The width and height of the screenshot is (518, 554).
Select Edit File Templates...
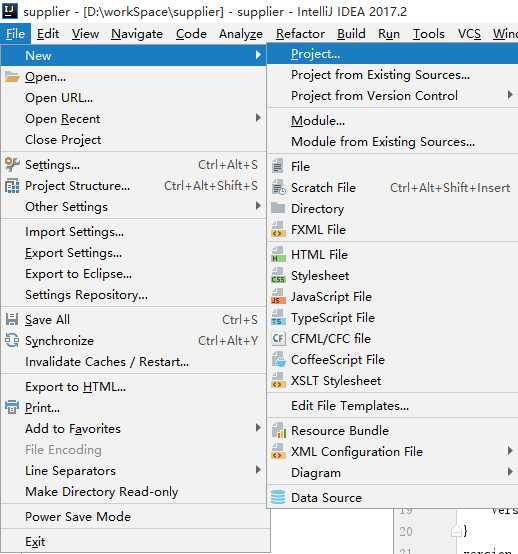click(x=392, y=406)
